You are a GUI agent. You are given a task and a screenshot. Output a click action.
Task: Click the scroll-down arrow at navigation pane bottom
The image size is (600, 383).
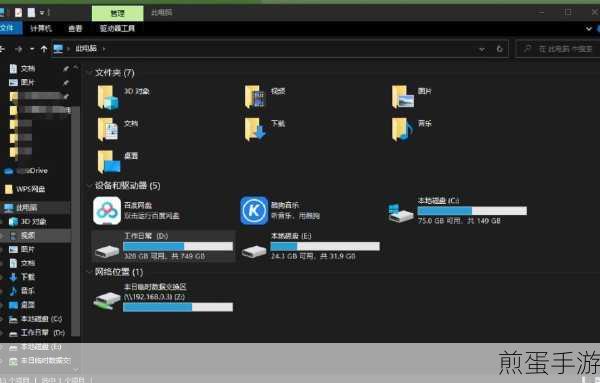[75, 370]
